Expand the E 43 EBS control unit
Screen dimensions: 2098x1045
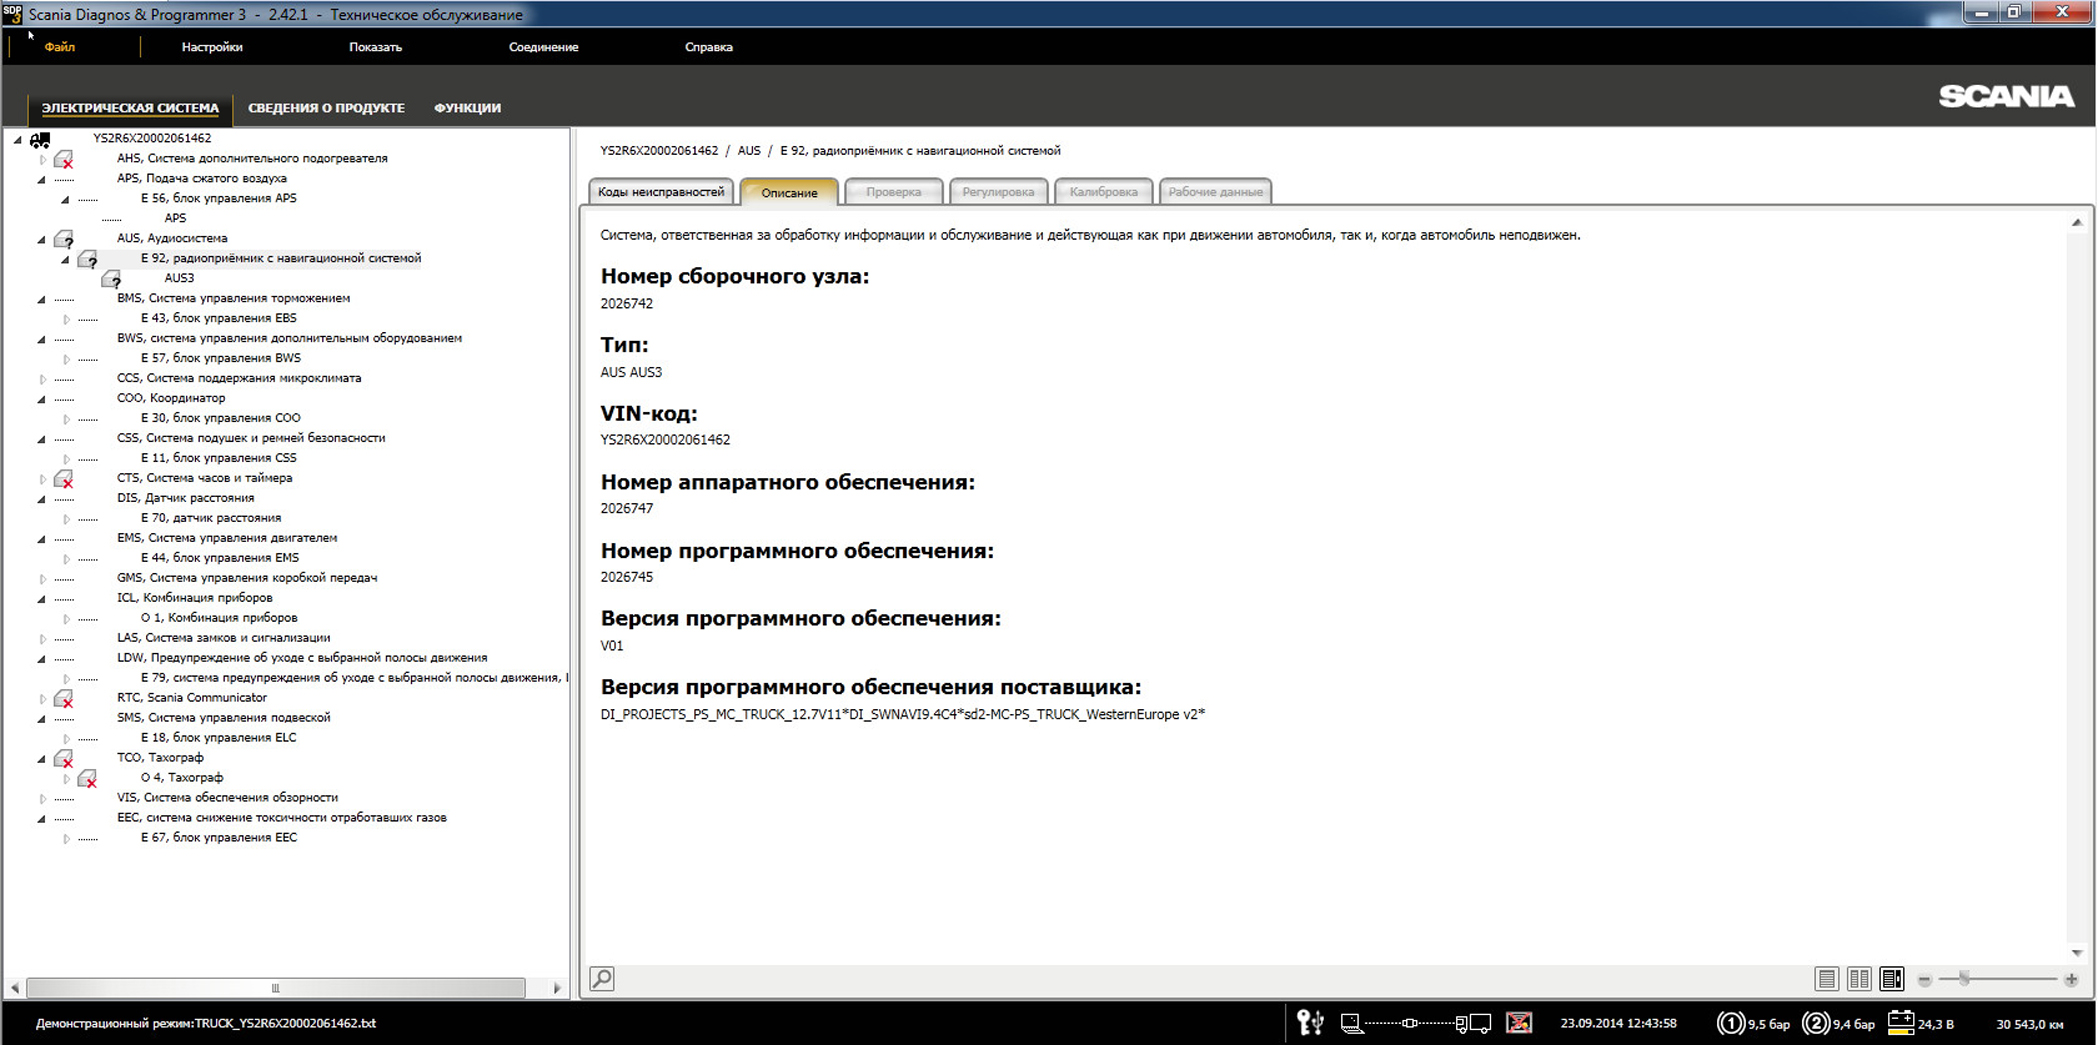tap(67, 319)
